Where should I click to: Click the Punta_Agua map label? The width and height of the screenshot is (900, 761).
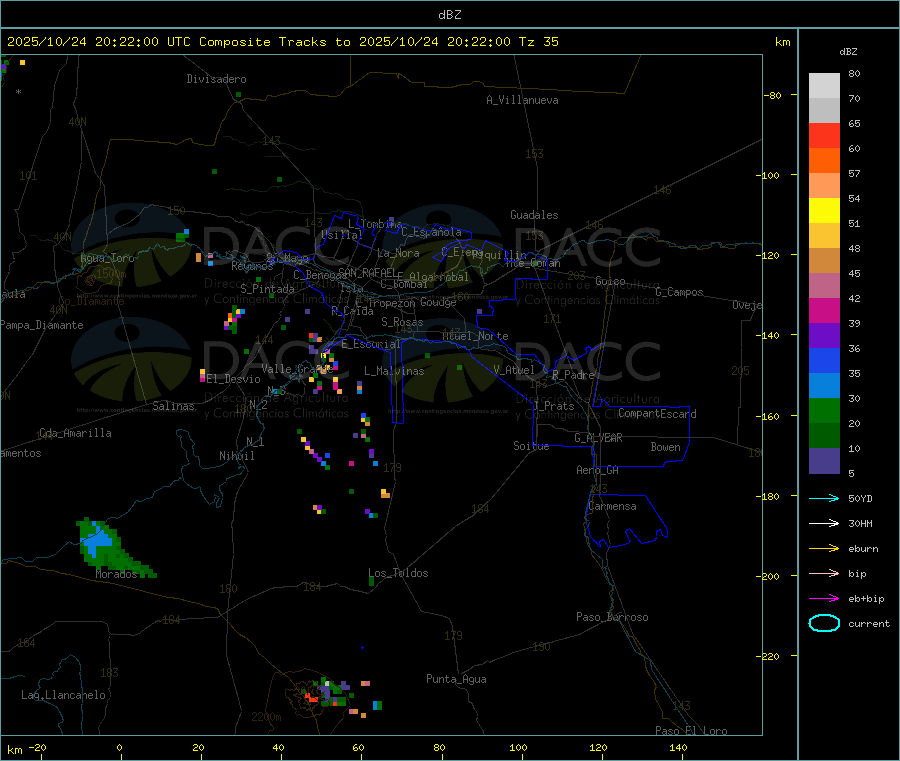coord(456,679)
